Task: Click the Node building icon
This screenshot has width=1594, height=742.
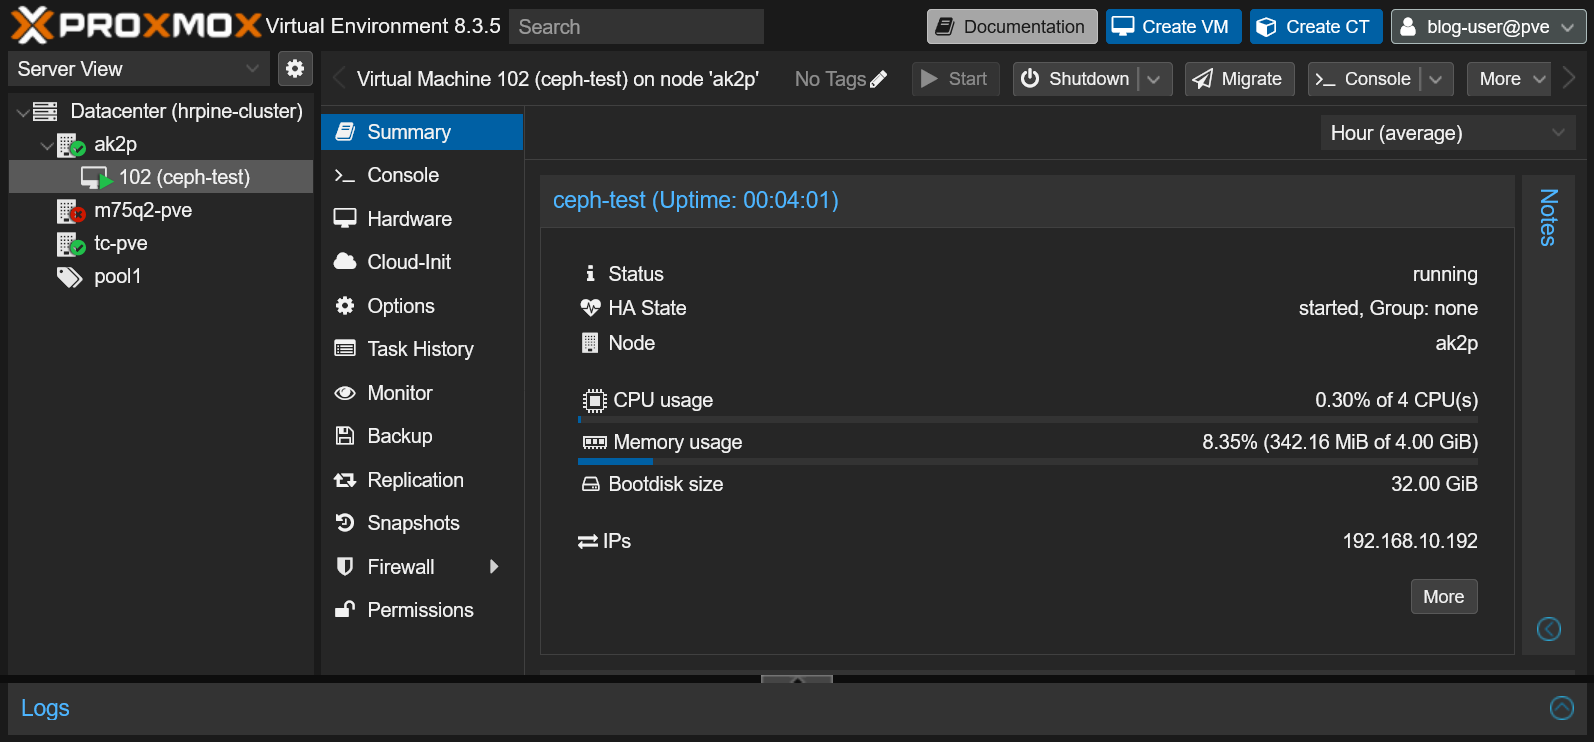Action: 590,343
